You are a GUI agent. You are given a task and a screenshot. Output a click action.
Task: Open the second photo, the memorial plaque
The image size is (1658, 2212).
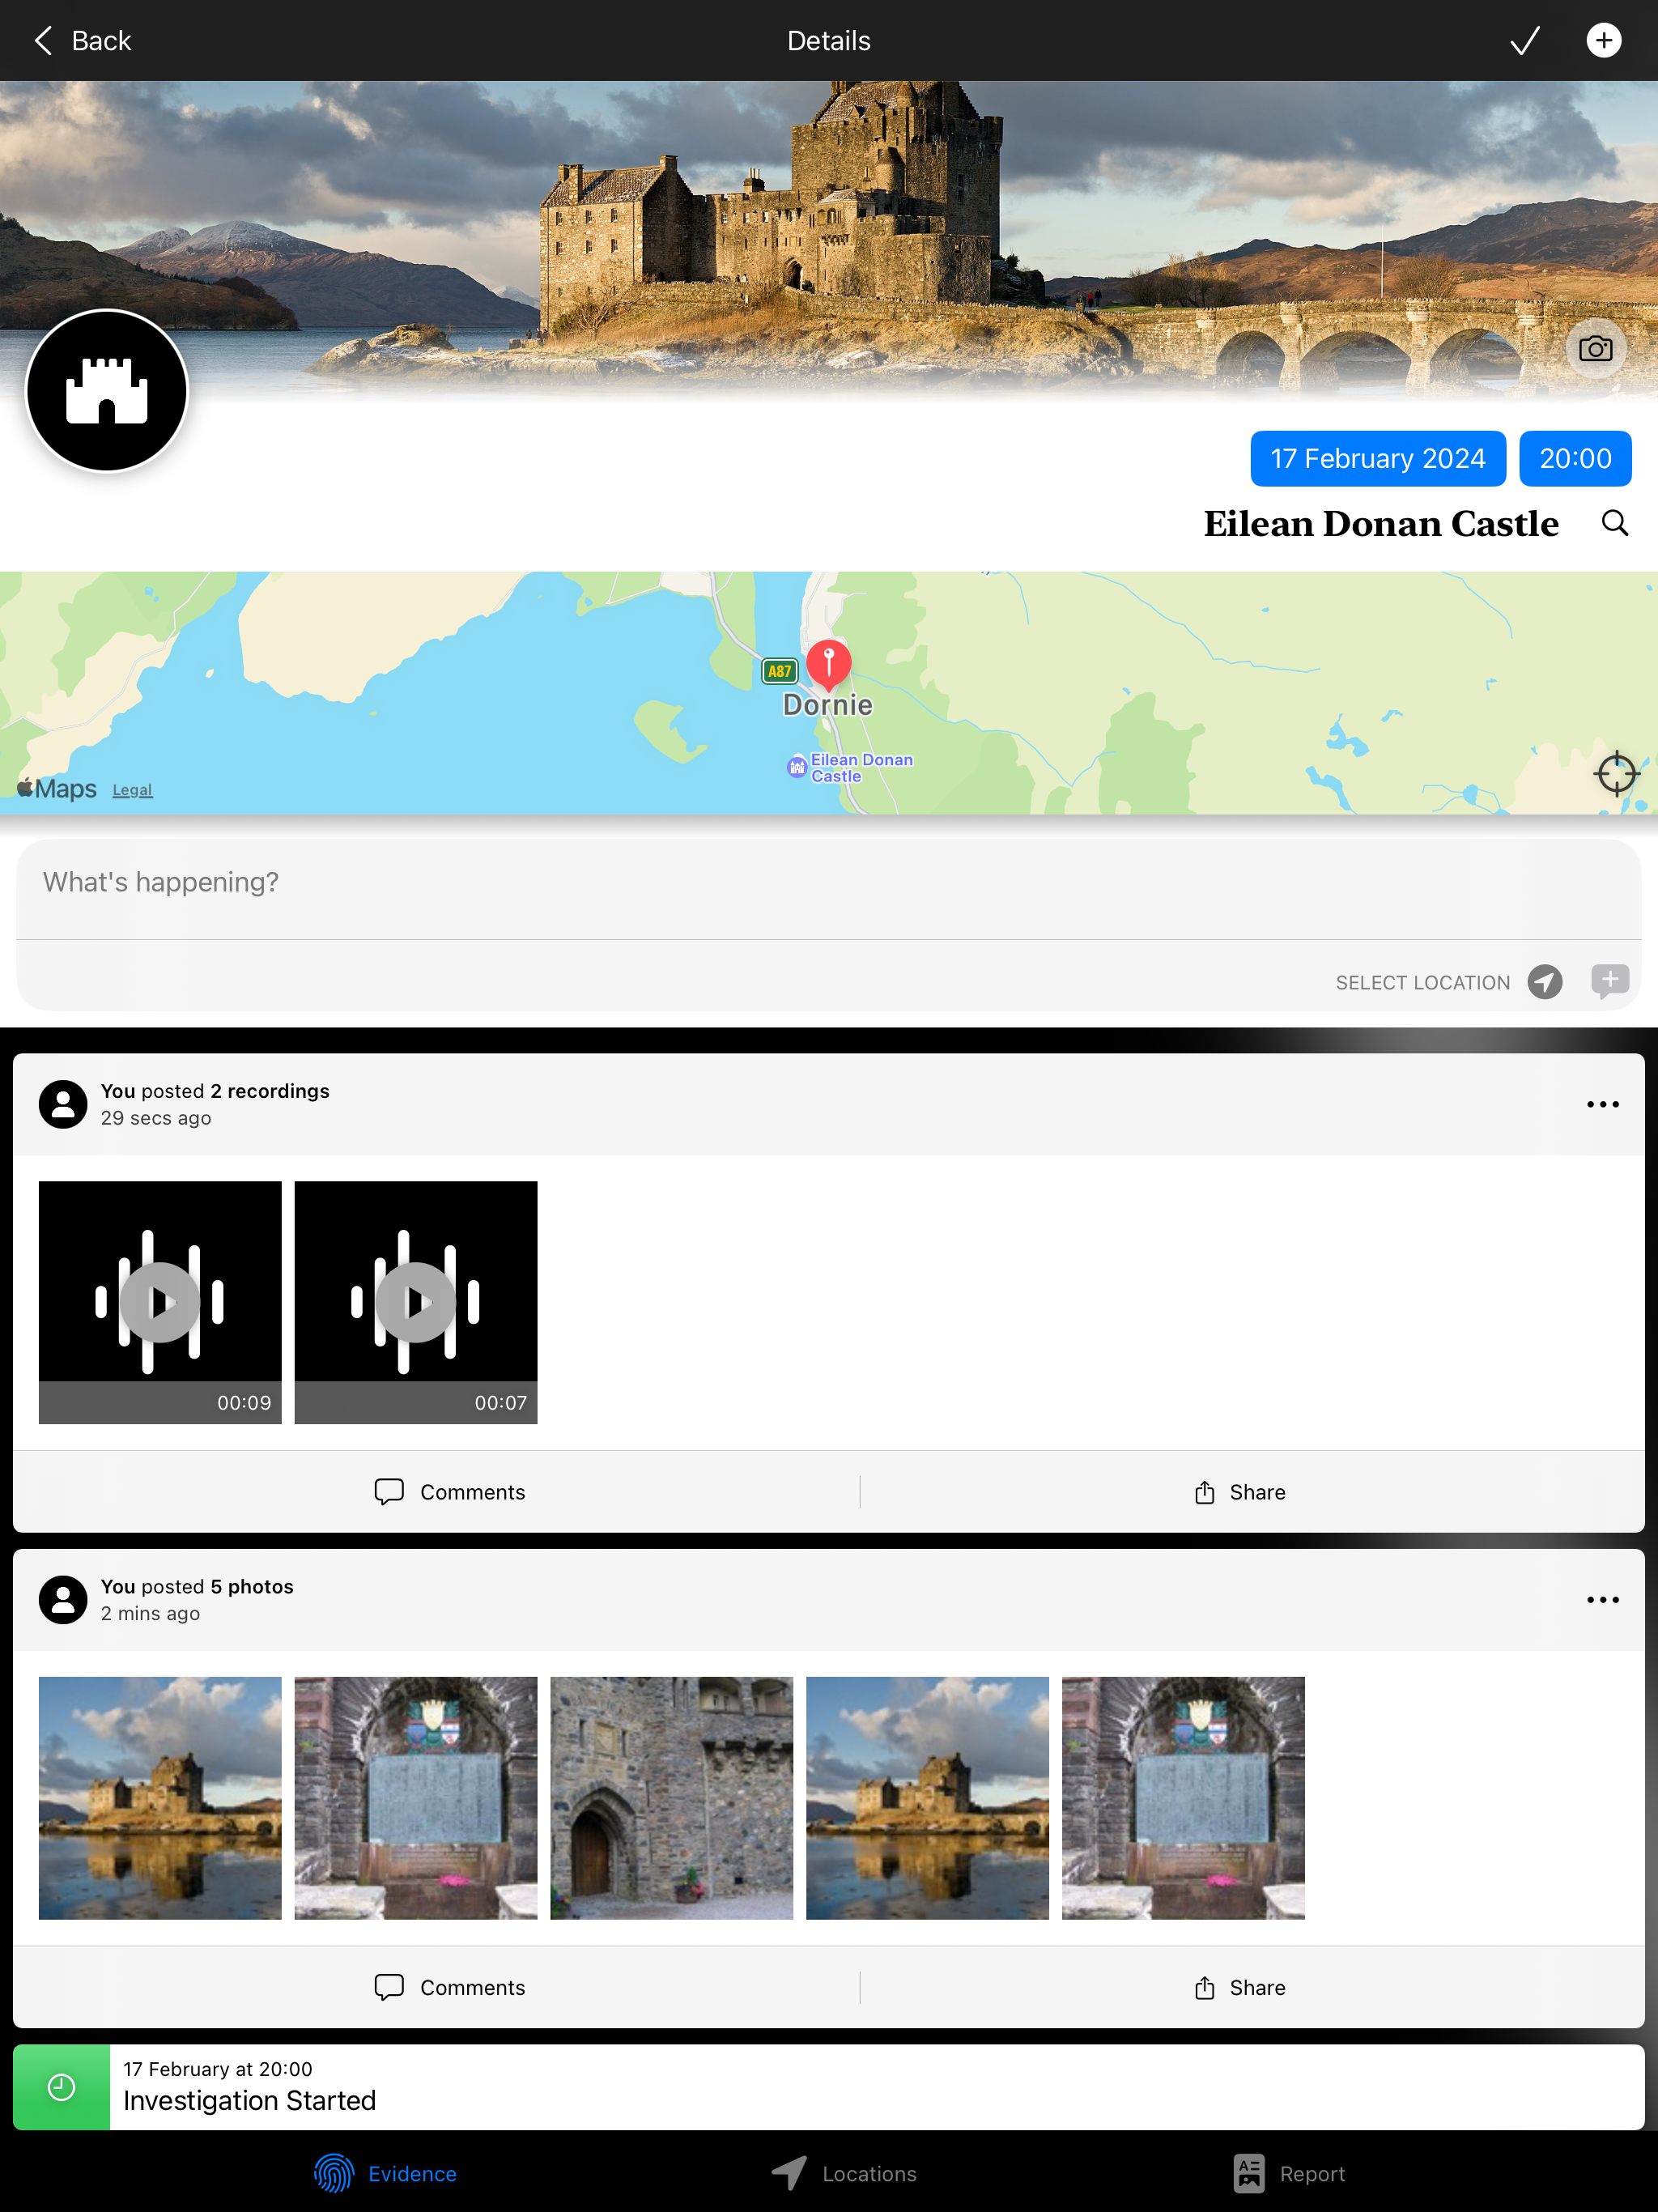click(x=416, y=1798)
